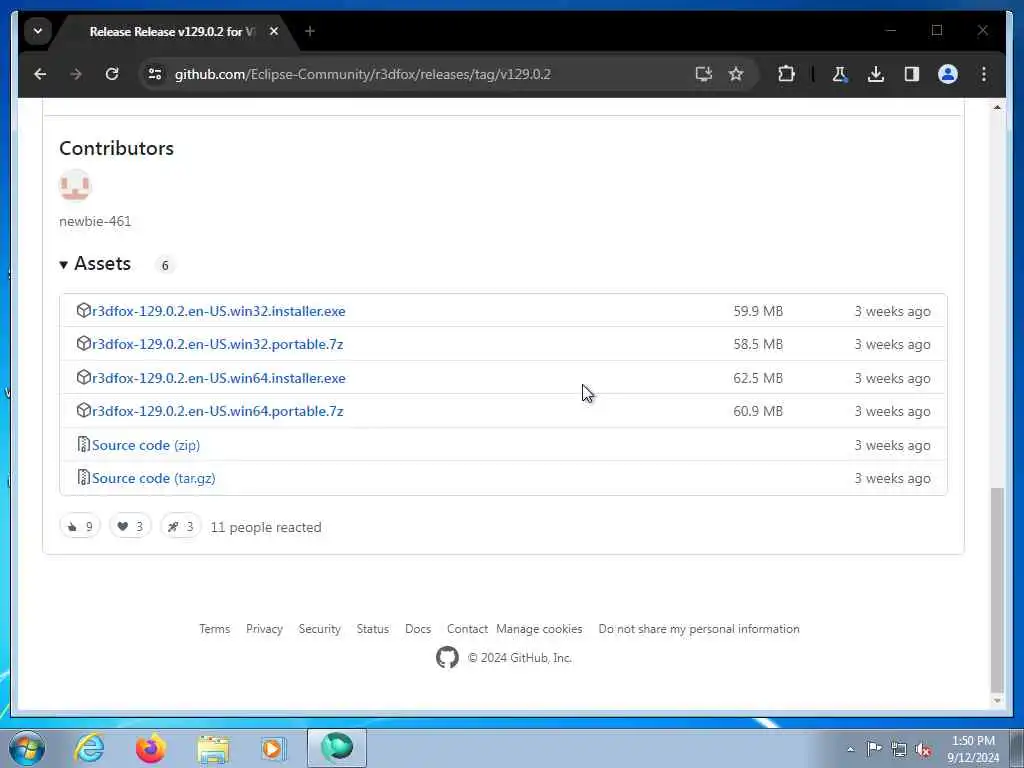
Task: Launch Internet Explorer from taskbar
Action: tap(89, 748)
